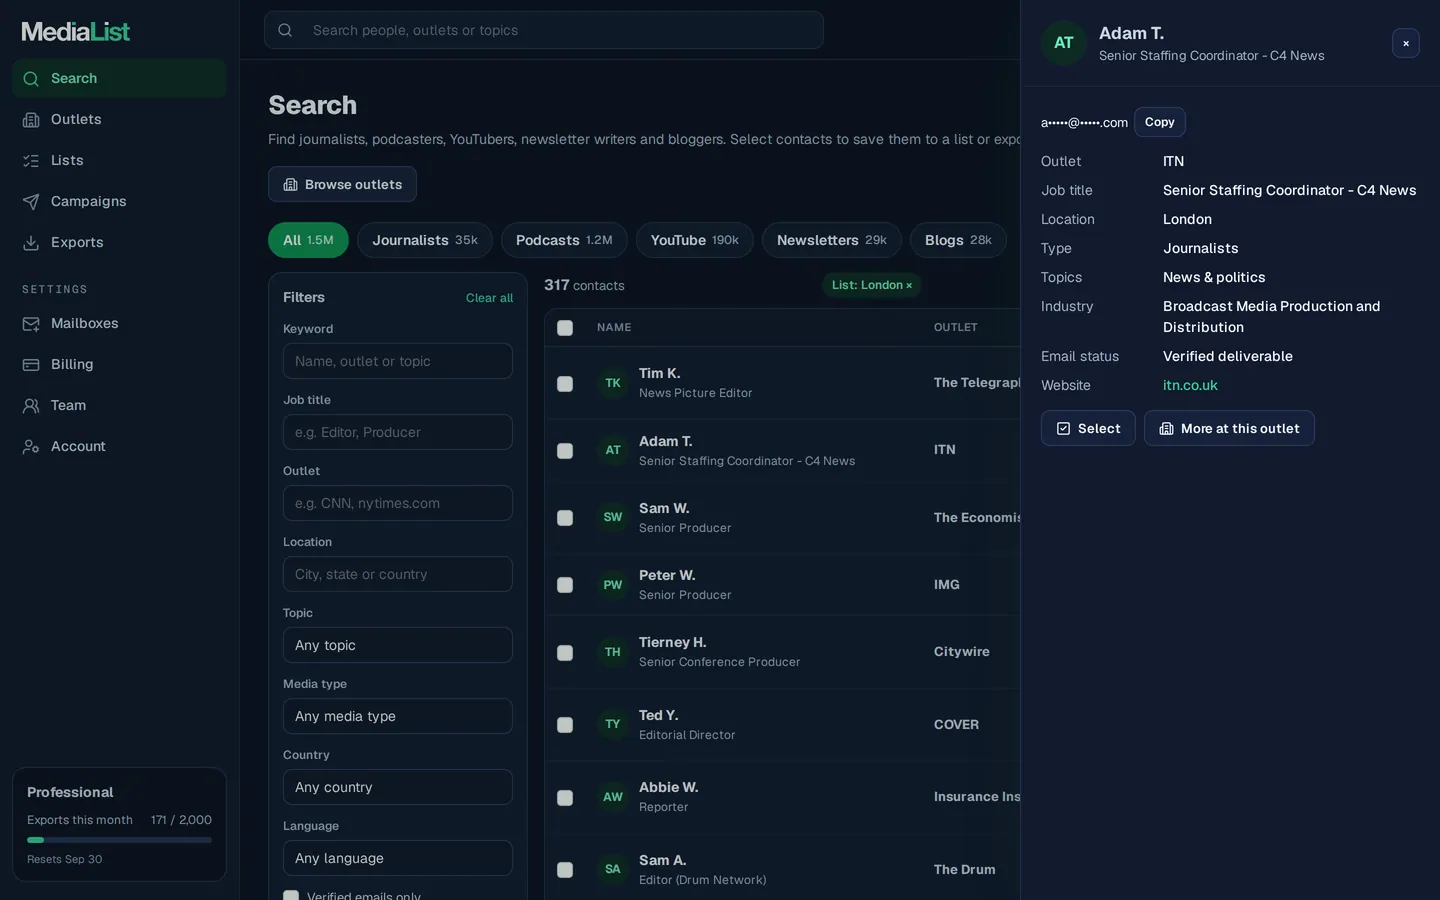
Task: Open Account settings
Action: tap(119, 446)
